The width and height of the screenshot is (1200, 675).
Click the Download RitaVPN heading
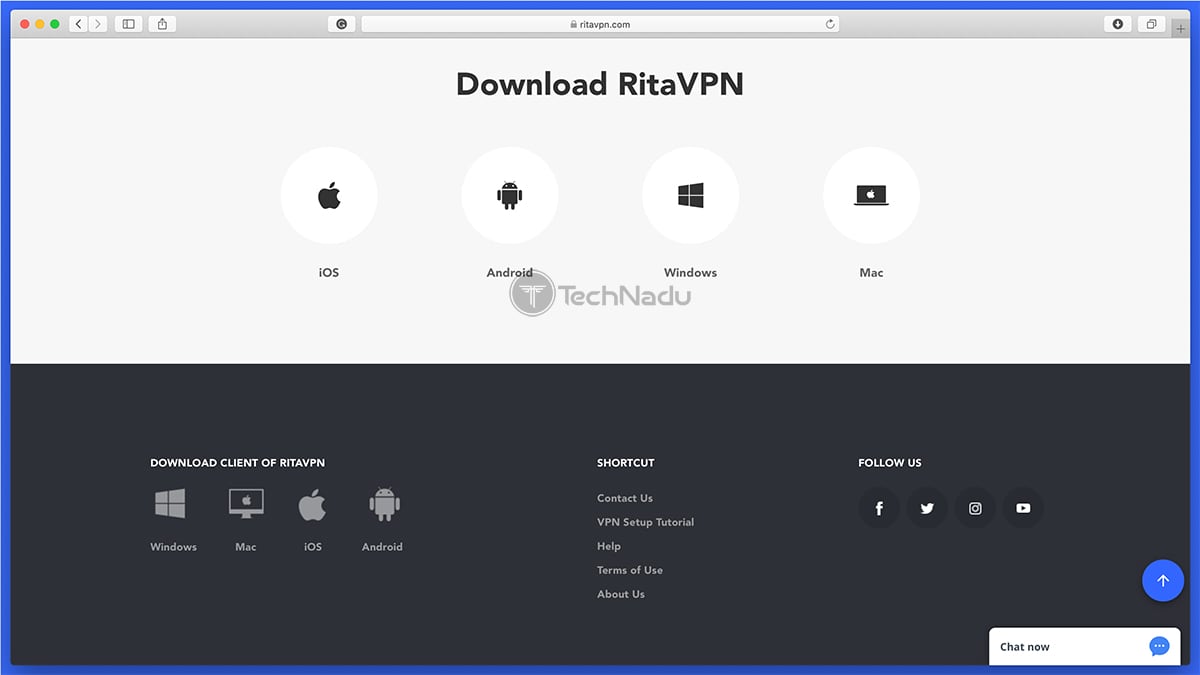tap(600, 83)
